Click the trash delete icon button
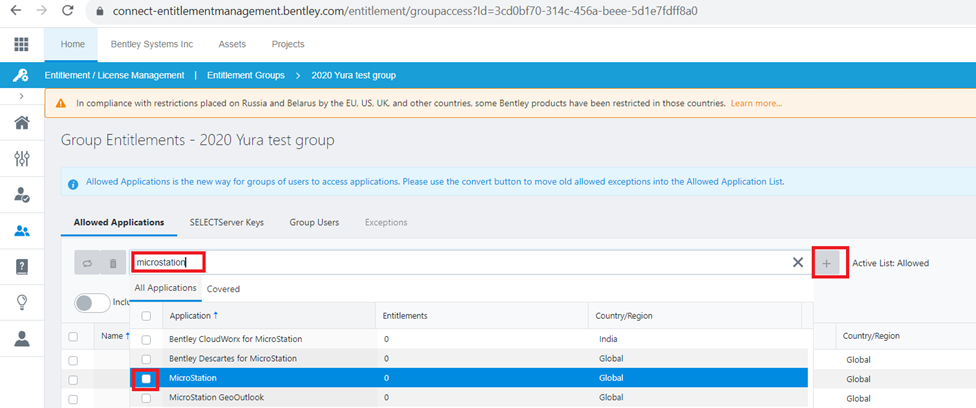 point(113,263)
